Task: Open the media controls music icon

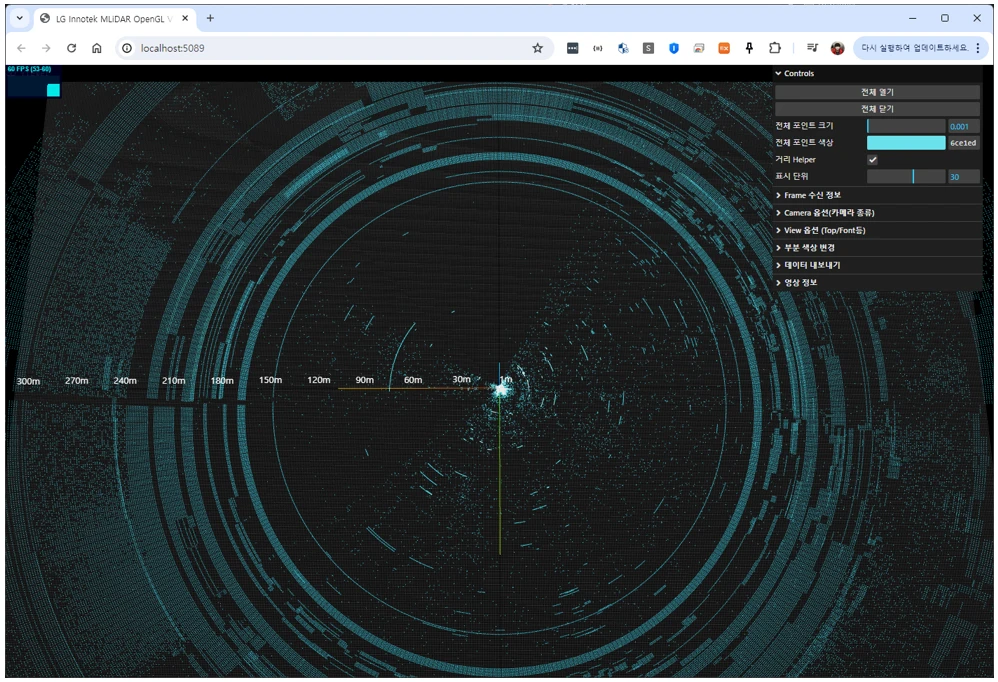Action: (x=812, y=48)
